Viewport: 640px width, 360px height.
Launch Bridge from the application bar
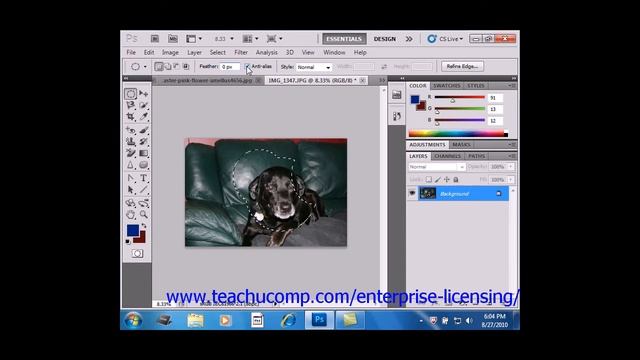[x=155, y=39]
